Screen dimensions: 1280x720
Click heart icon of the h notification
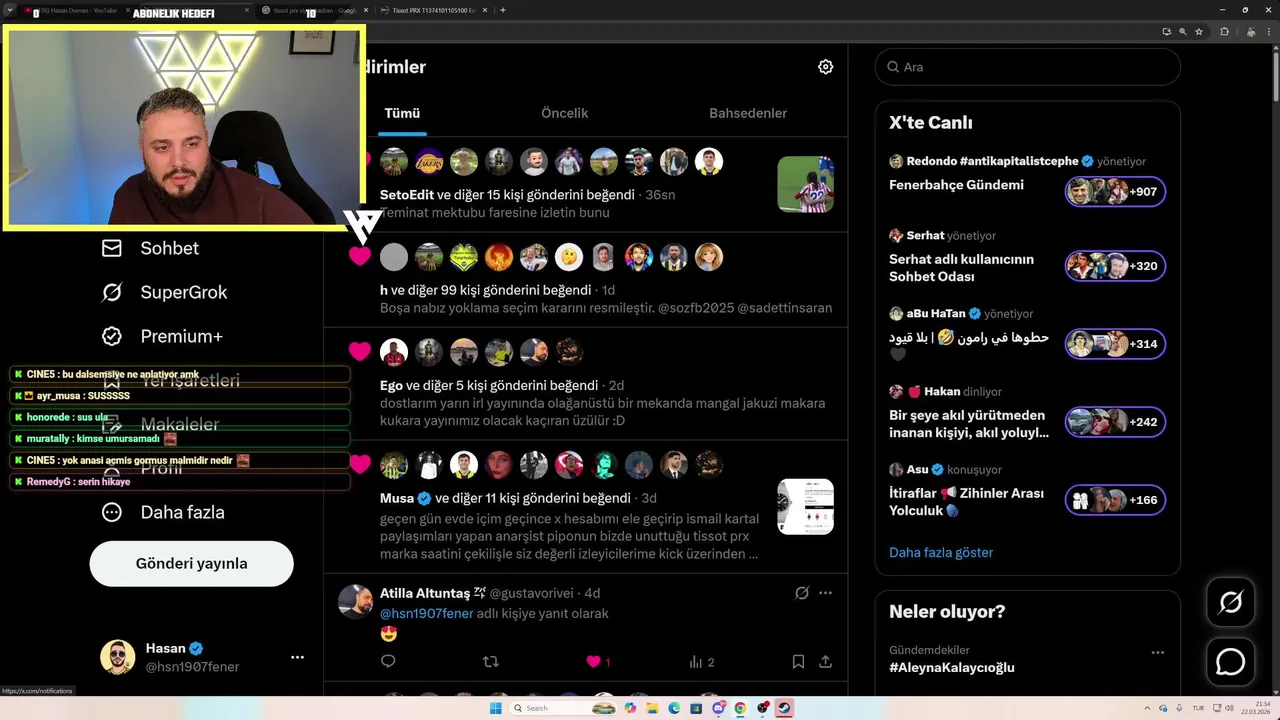tap(360, 256)
